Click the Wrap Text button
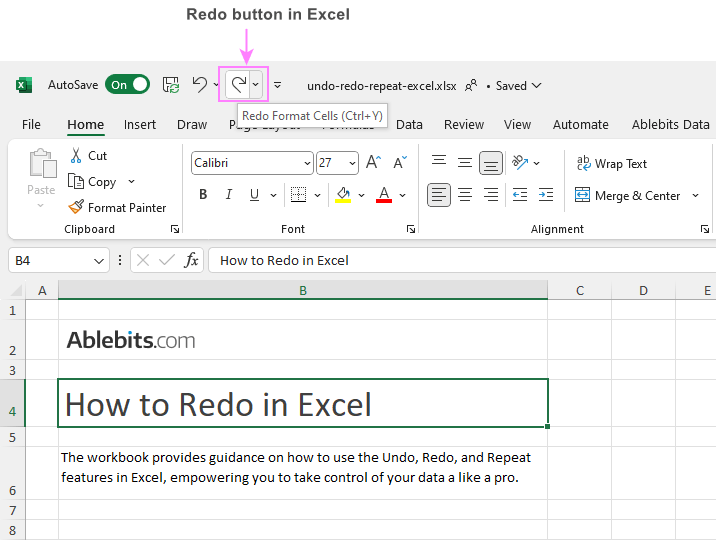Image resolution: width=716 pixels, height=540 pixels. pos(611,164)
